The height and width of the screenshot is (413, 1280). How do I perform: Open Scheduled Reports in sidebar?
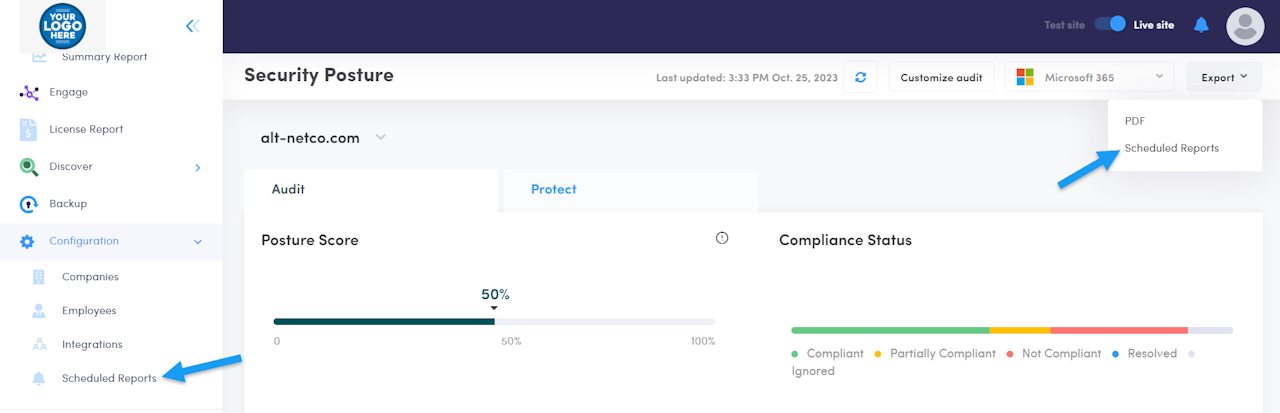[108, 378]
